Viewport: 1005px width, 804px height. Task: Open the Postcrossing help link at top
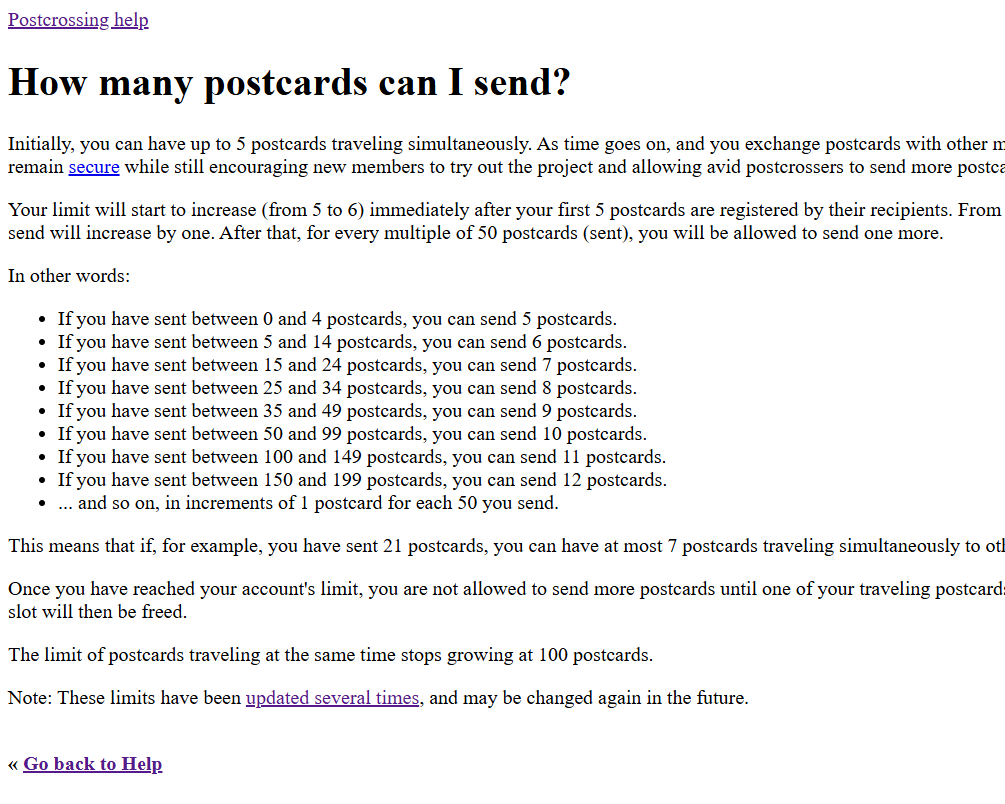[78, 20]
